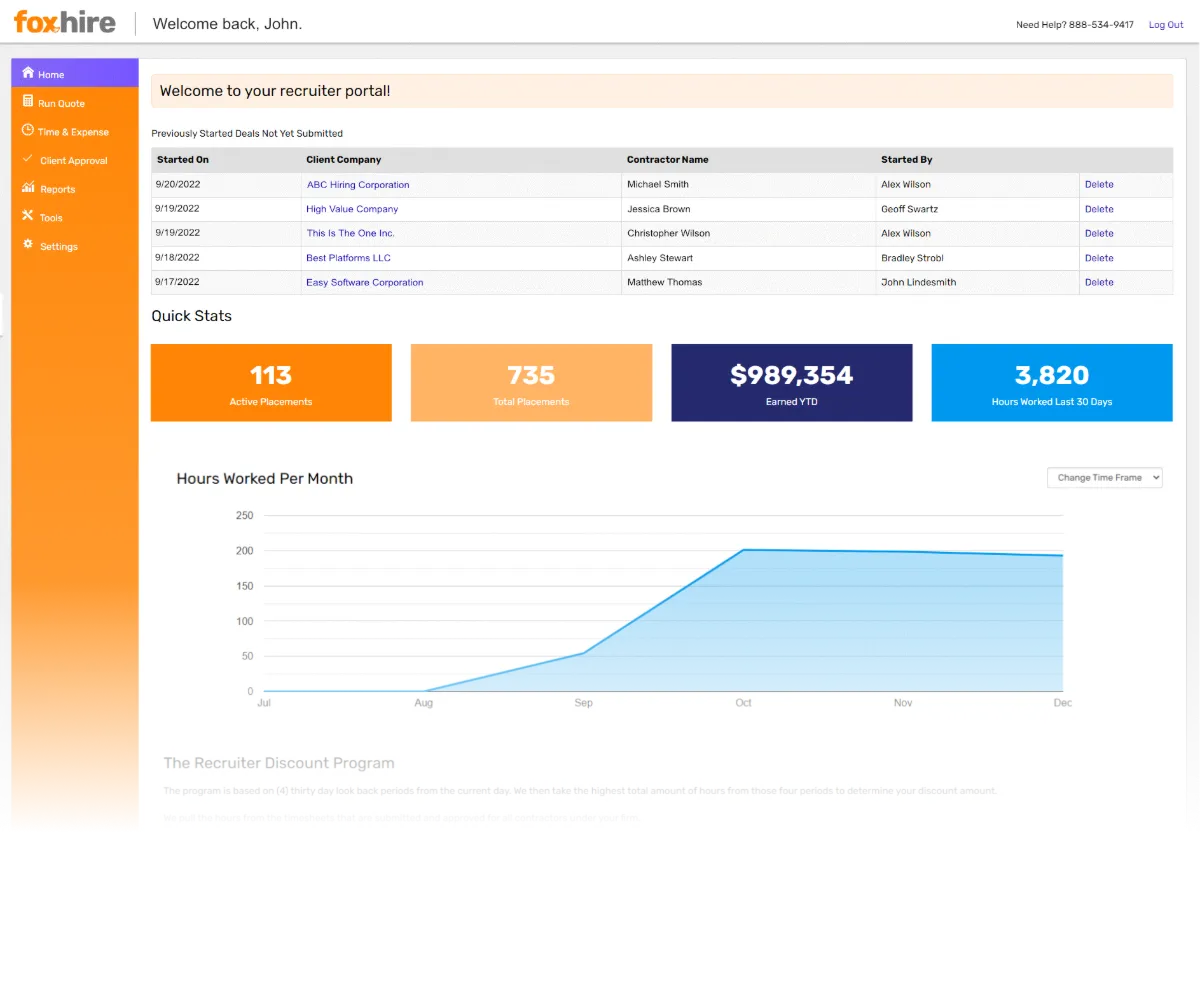Click contractor name Christopher Wilson

pos(669,233)
